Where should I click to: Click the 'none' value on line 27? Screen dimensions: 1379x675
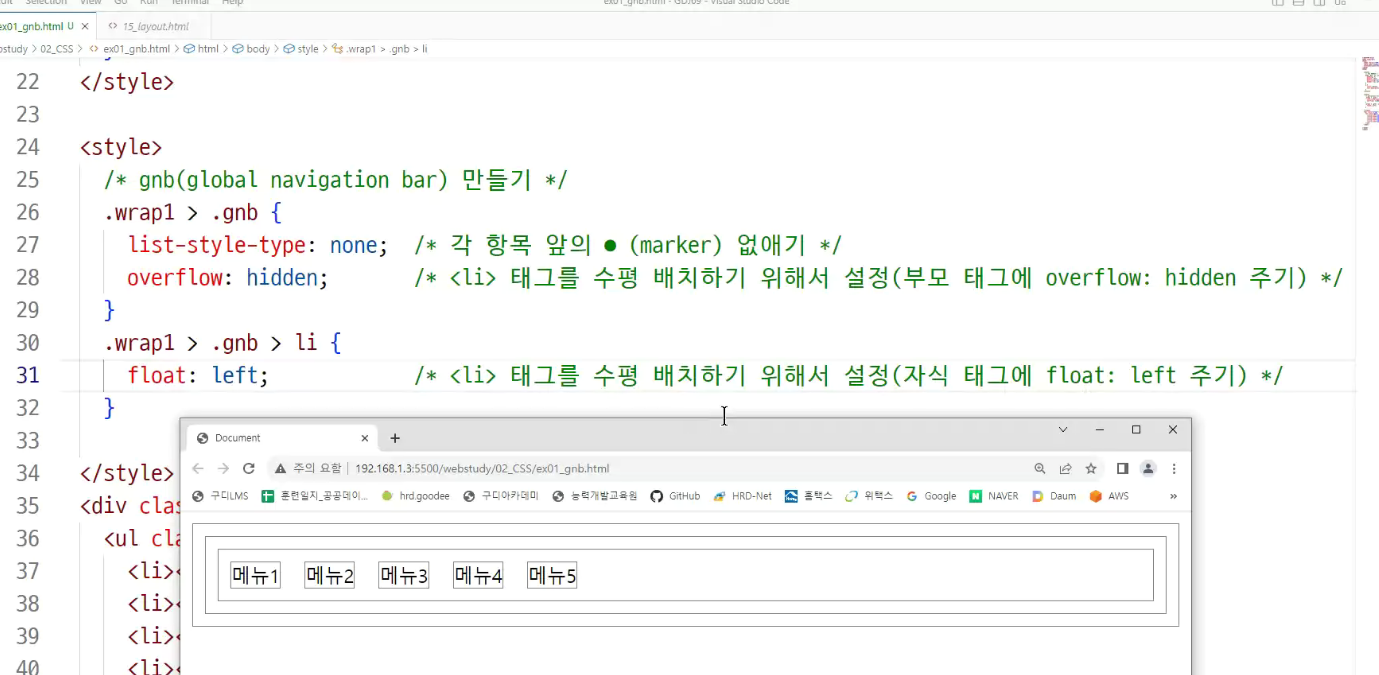coord(353,245)
